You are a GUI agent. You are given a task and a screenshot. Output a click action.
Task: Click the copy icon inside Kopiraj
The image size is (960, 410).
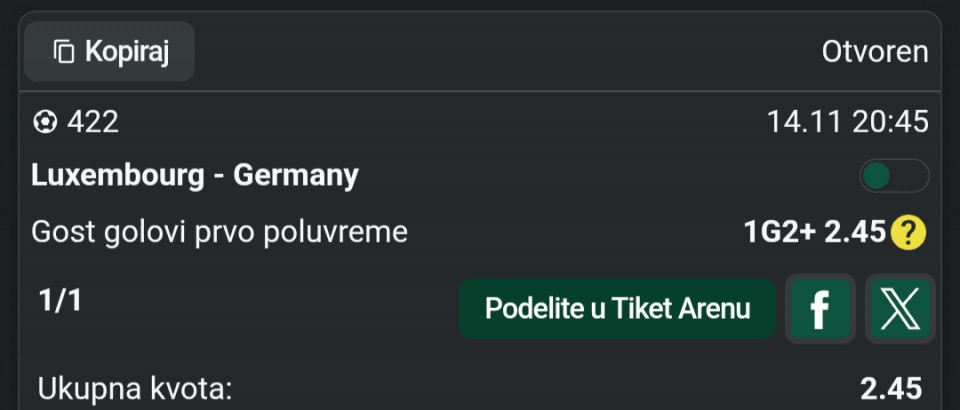(x=65, y=51)
